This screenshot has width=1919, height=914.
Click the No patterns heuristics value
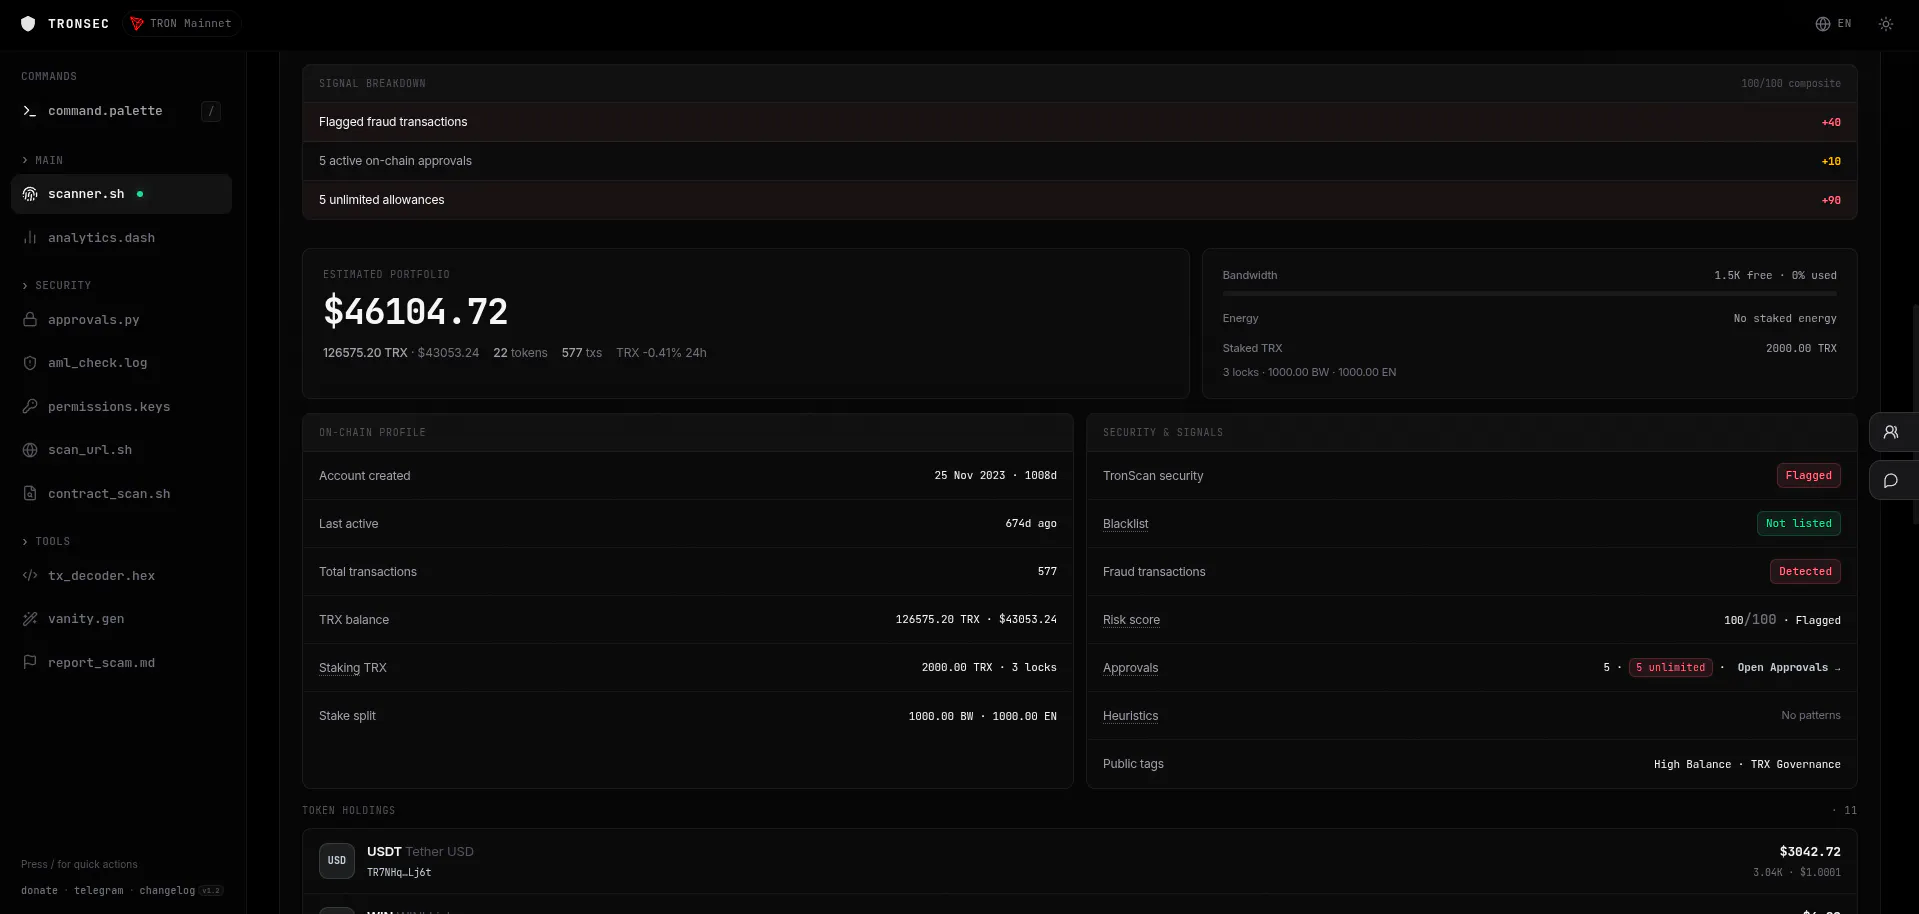[x=1811, y=716]
